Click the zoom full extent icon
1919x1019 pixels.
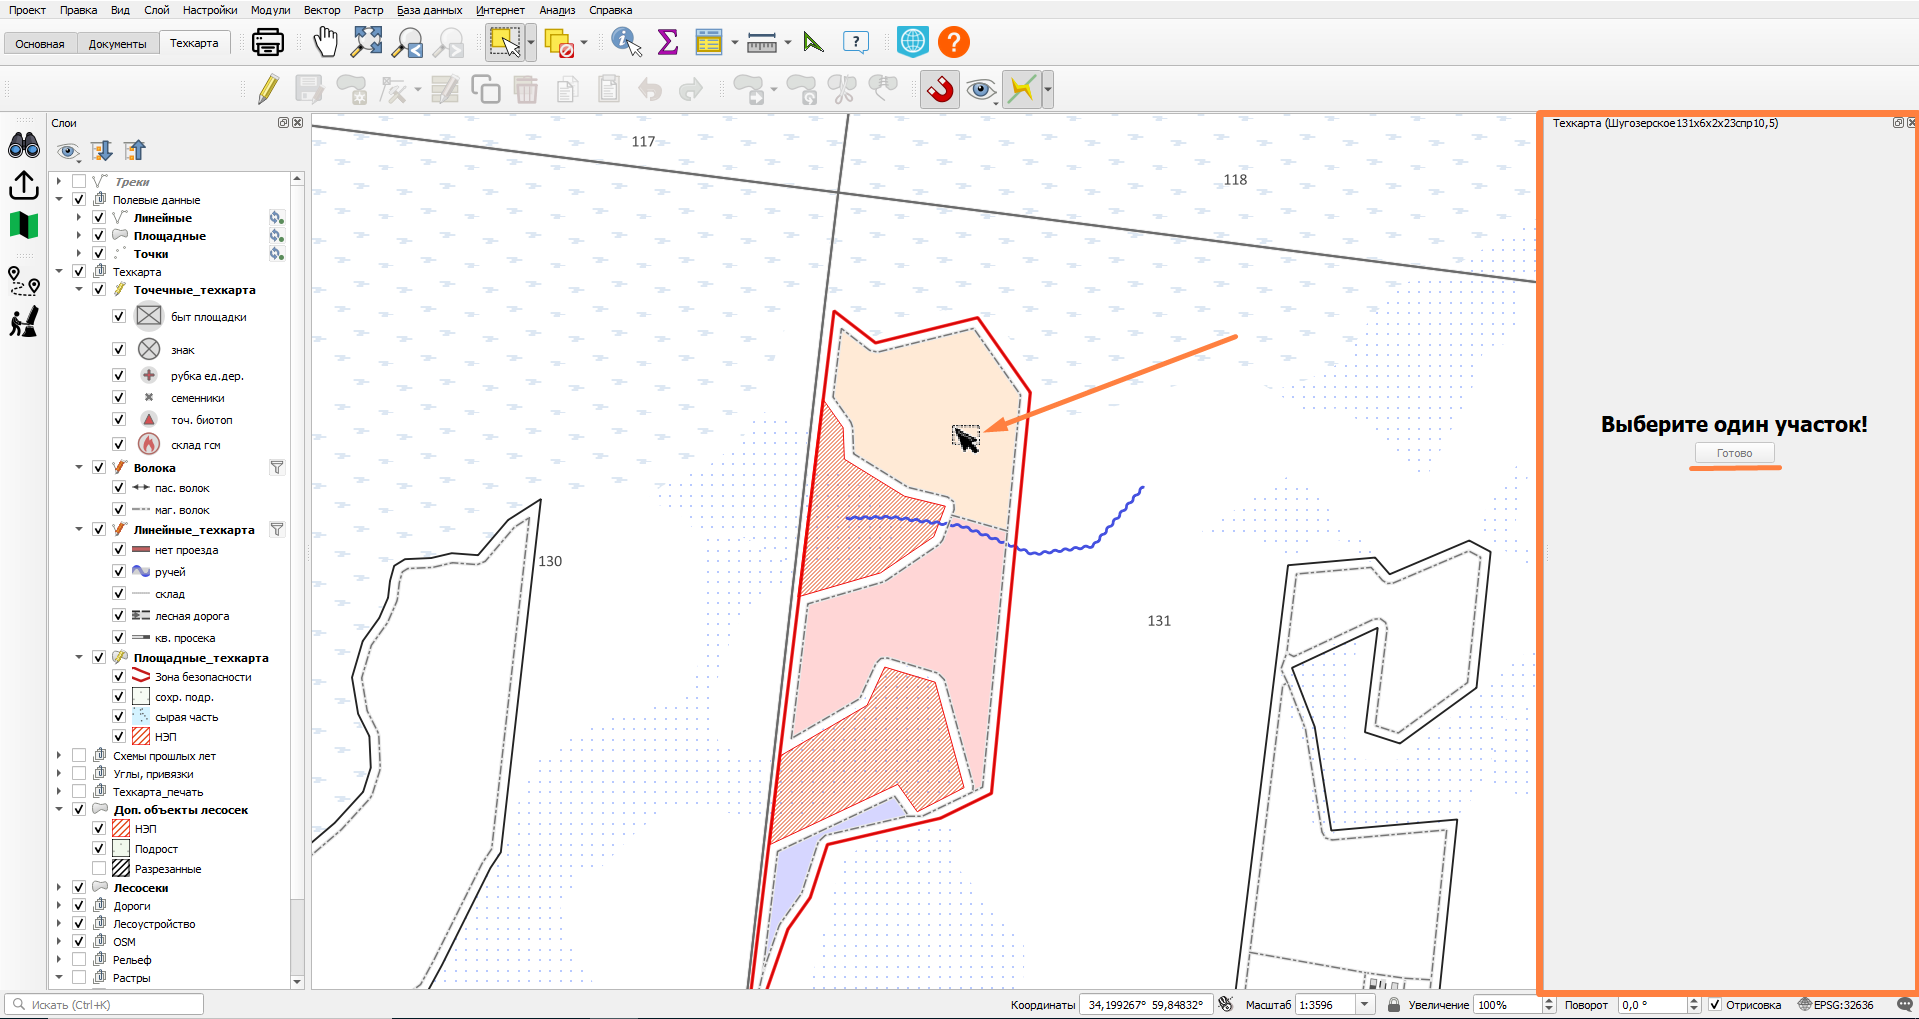pyautogui.click(x=367, y=42)
